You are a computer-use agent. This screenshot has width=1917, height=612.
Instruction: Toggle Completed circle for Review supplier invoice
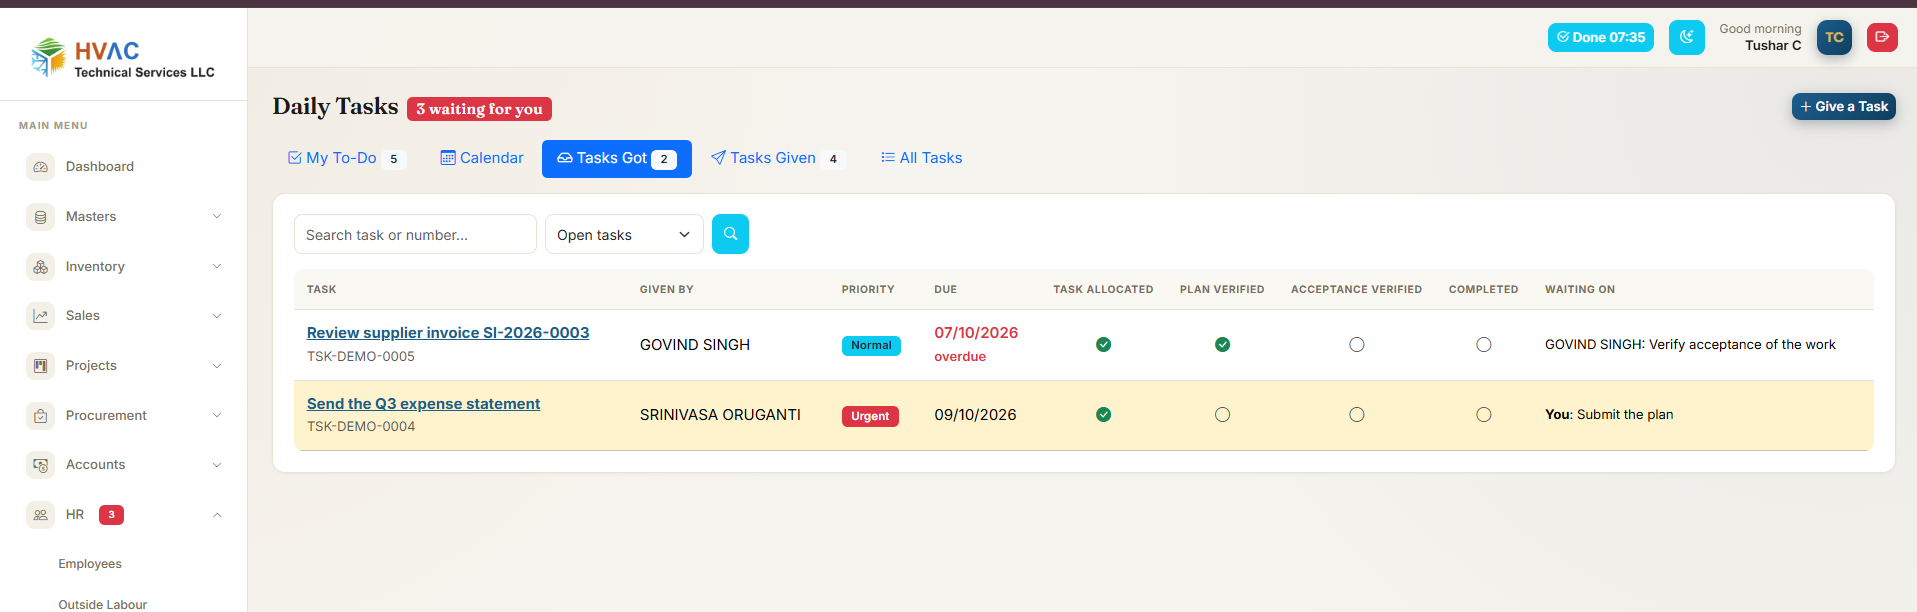[x=1483, y=345]
